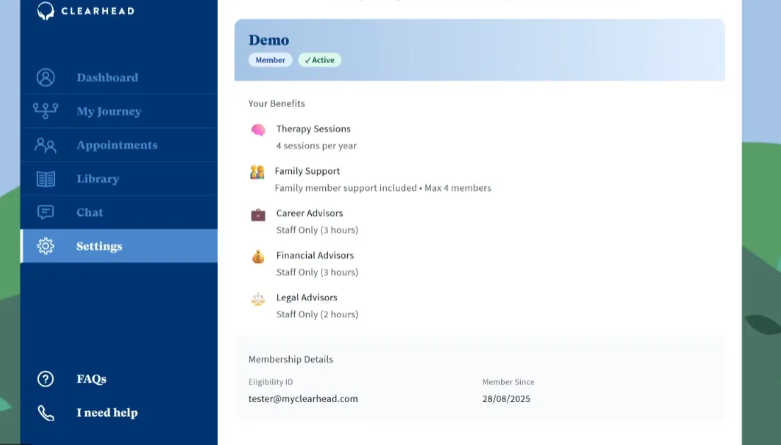The image size is (781, 445).
Task: Open the Chat section
Action: (x=119, y=212)
